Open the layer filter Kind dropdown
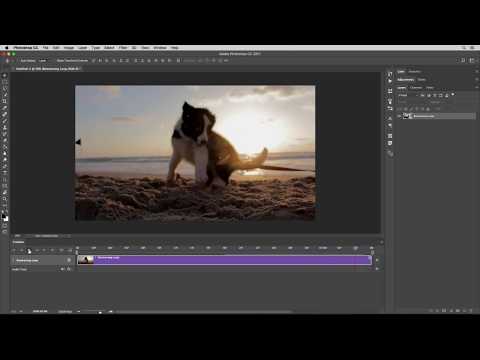 pos(408,95)
